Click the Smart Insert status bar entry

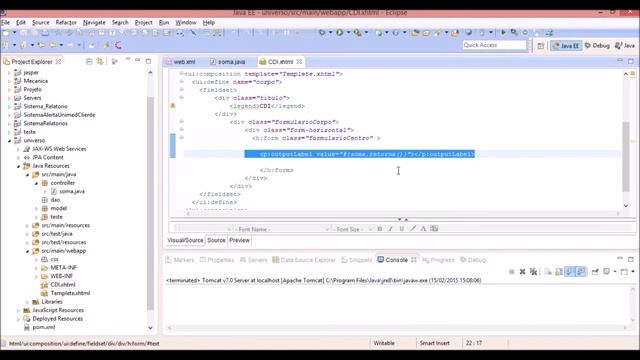pos(434,343)
